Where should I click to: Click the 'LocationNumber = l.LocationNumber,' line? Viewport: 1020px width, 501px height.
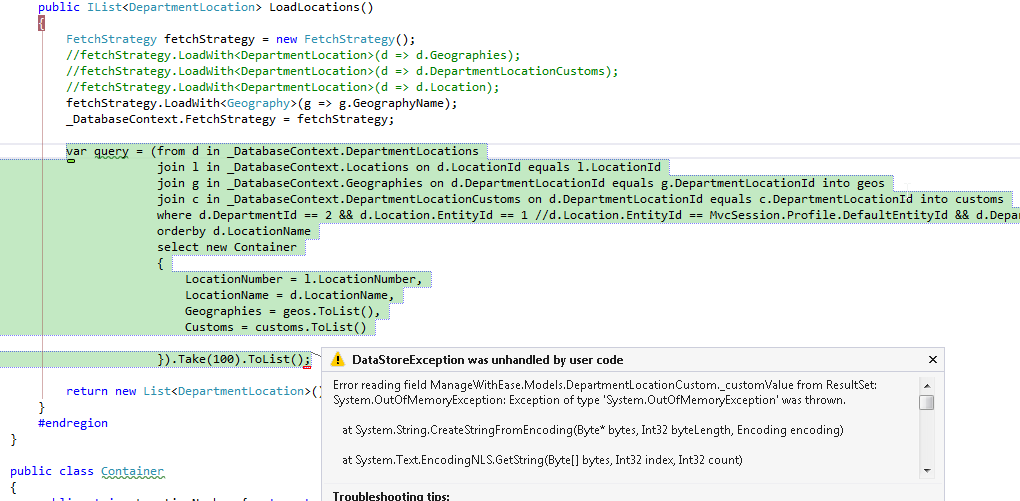[x=304, y=279]
